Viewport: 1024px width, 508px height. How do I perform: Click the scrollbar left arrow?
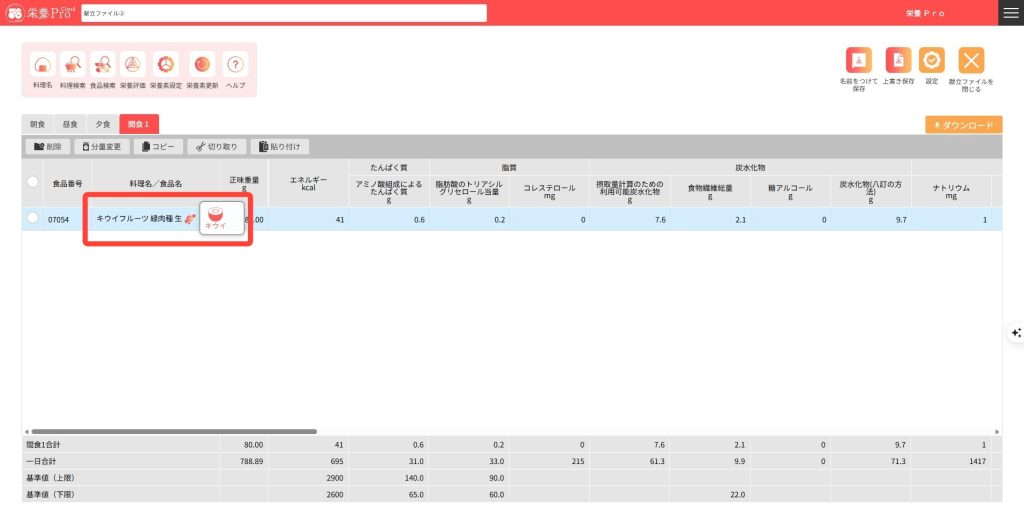pyautogui.click(x=26, y=432)
